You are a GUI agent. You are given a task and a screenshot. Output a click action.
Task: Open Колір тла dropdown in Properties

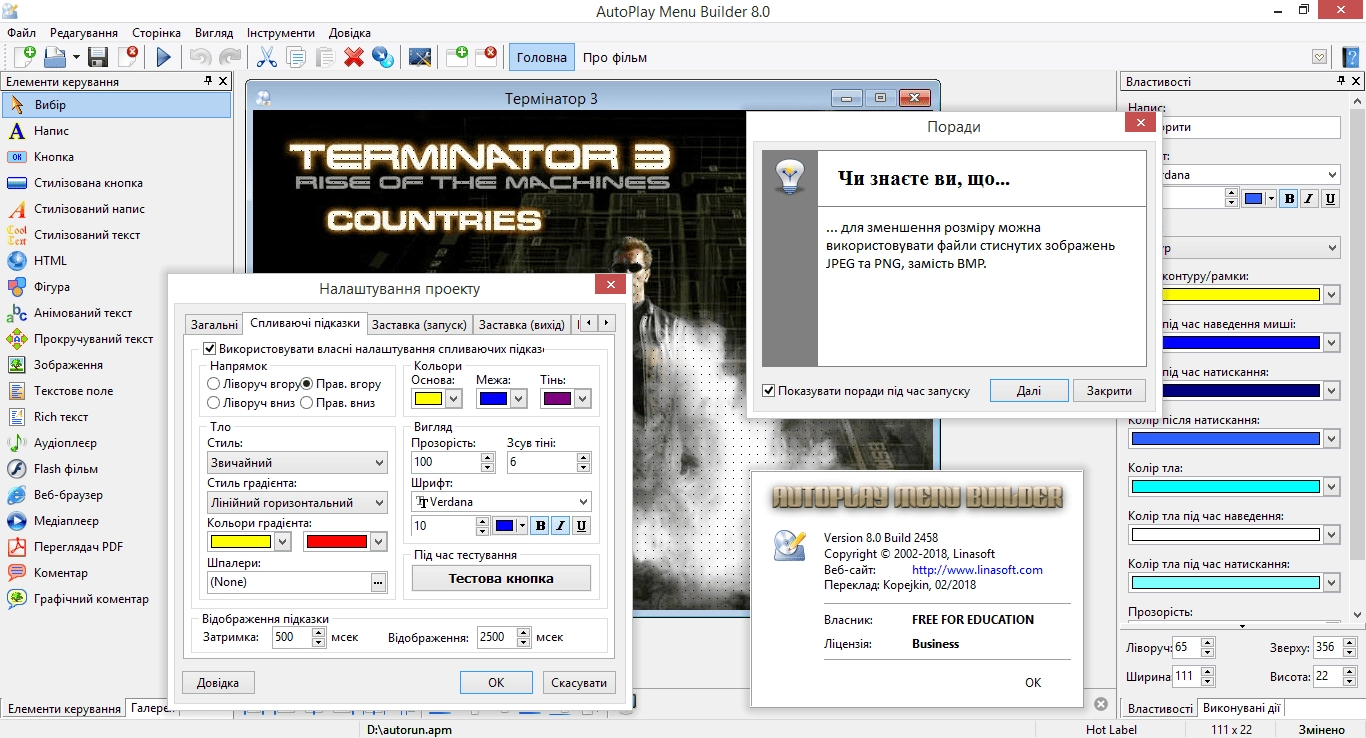point(1331,487)
